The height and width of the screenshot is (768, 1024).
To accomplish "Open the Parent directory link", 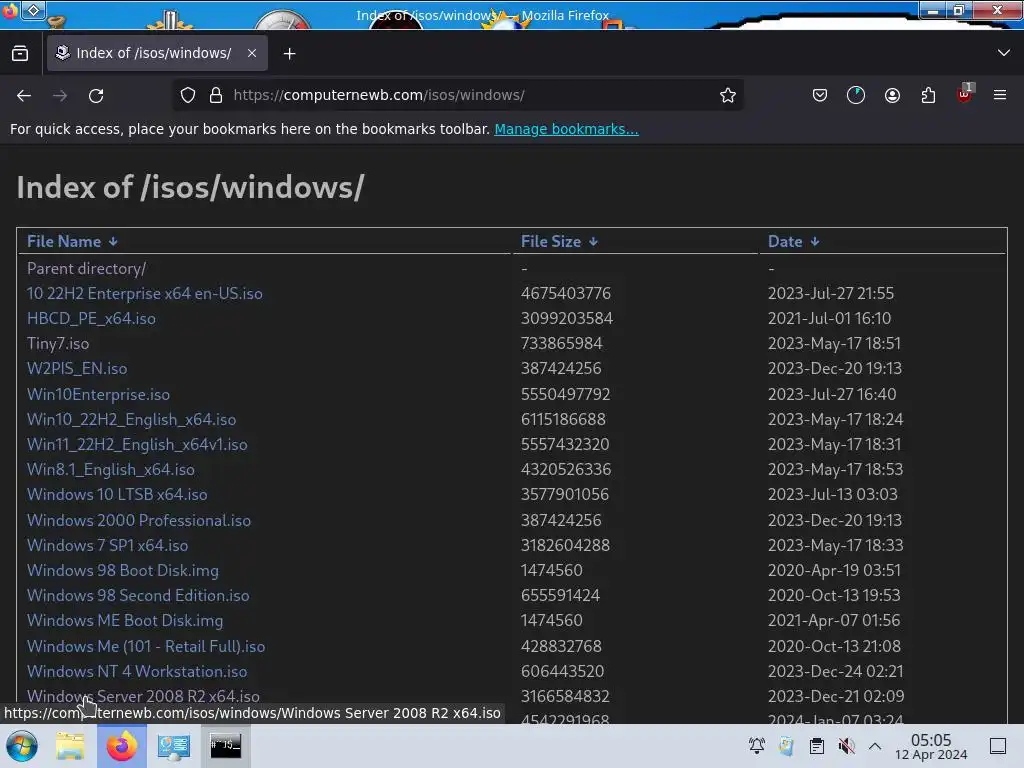I will click(x=86, y=268).
